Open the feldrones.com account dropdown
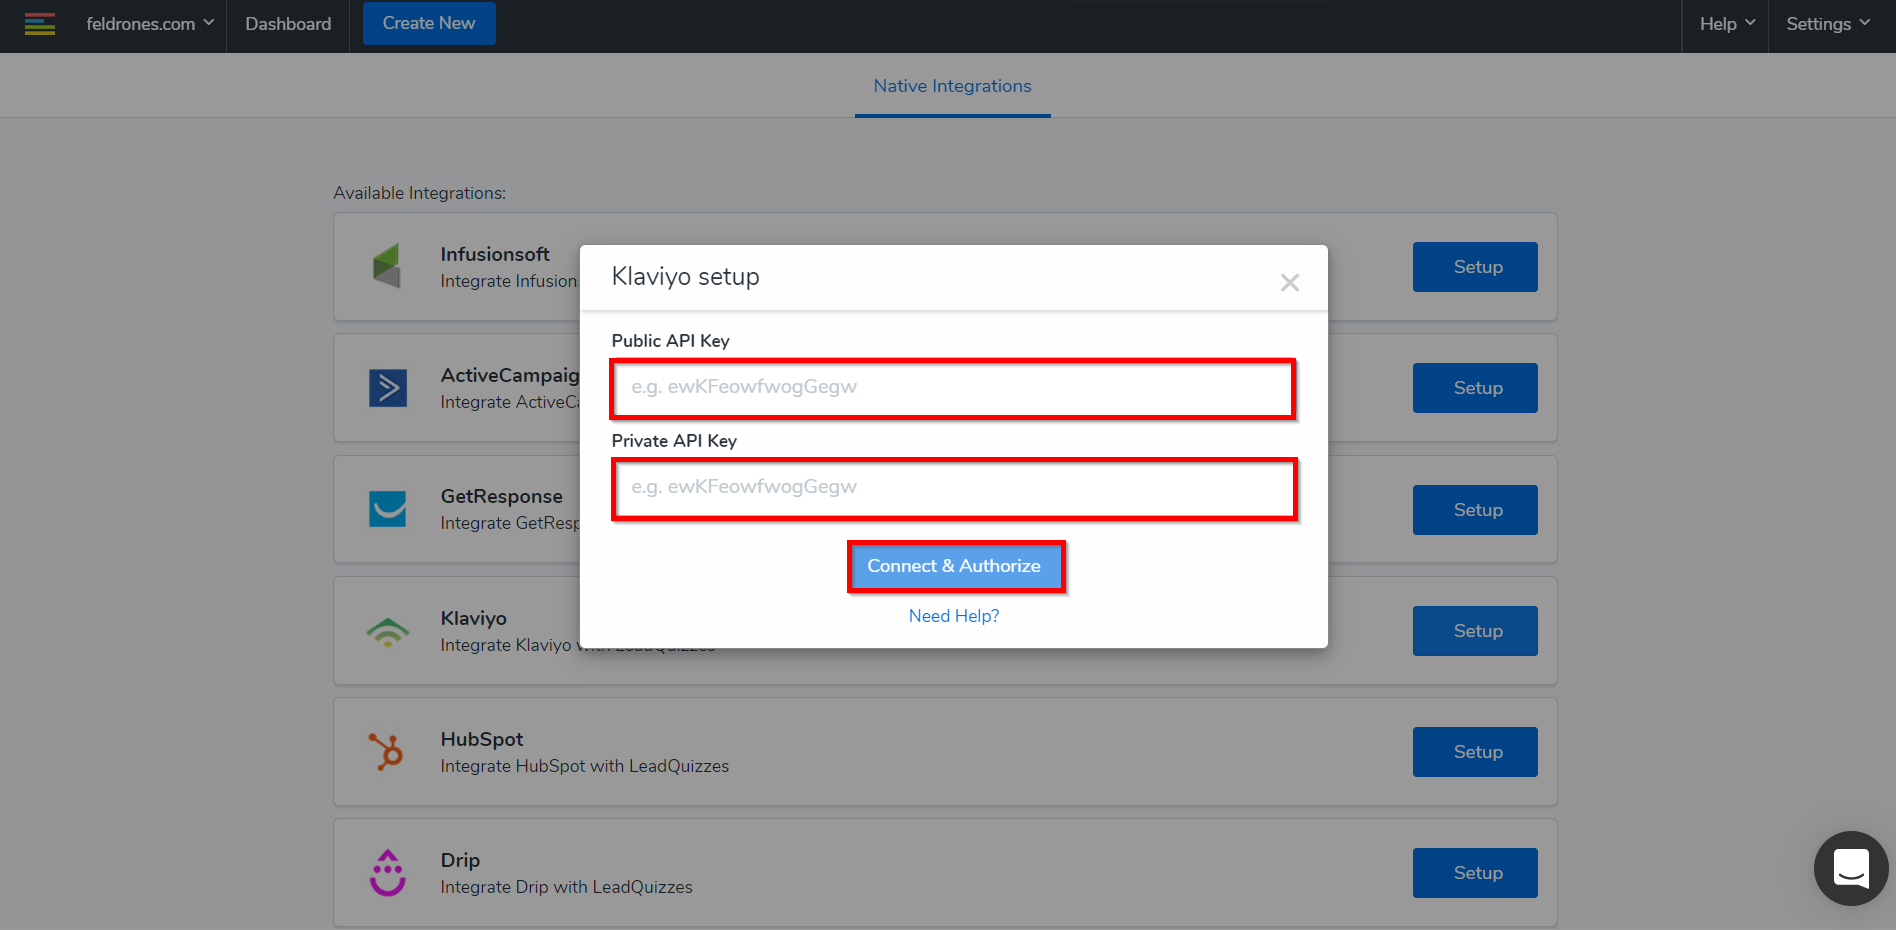The width and height of the screenshot is (1896, 930). [150, 24]
